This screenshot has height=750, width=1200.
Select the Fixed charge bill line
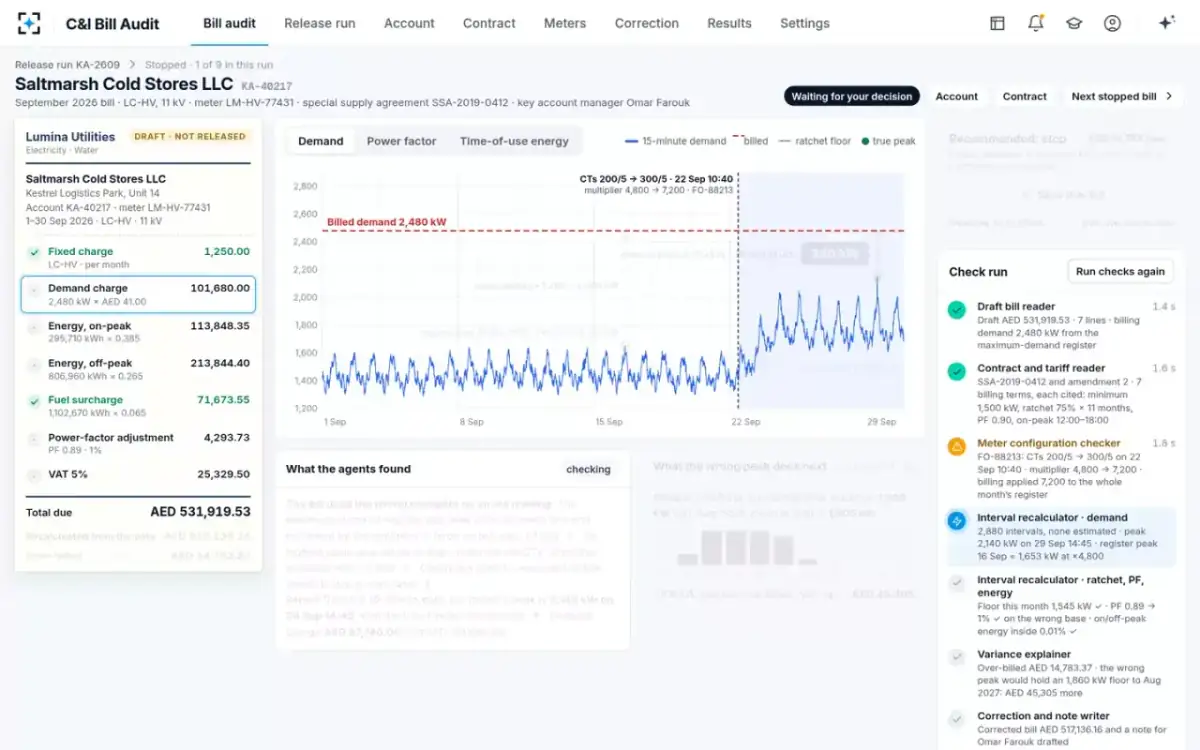pyautogui.click(x=138, y=257)
